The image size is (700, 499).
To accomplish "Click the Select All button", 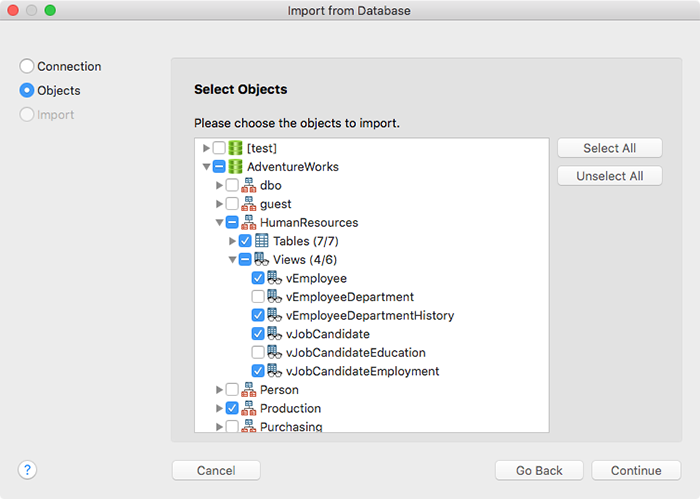I will pos(609,148).
